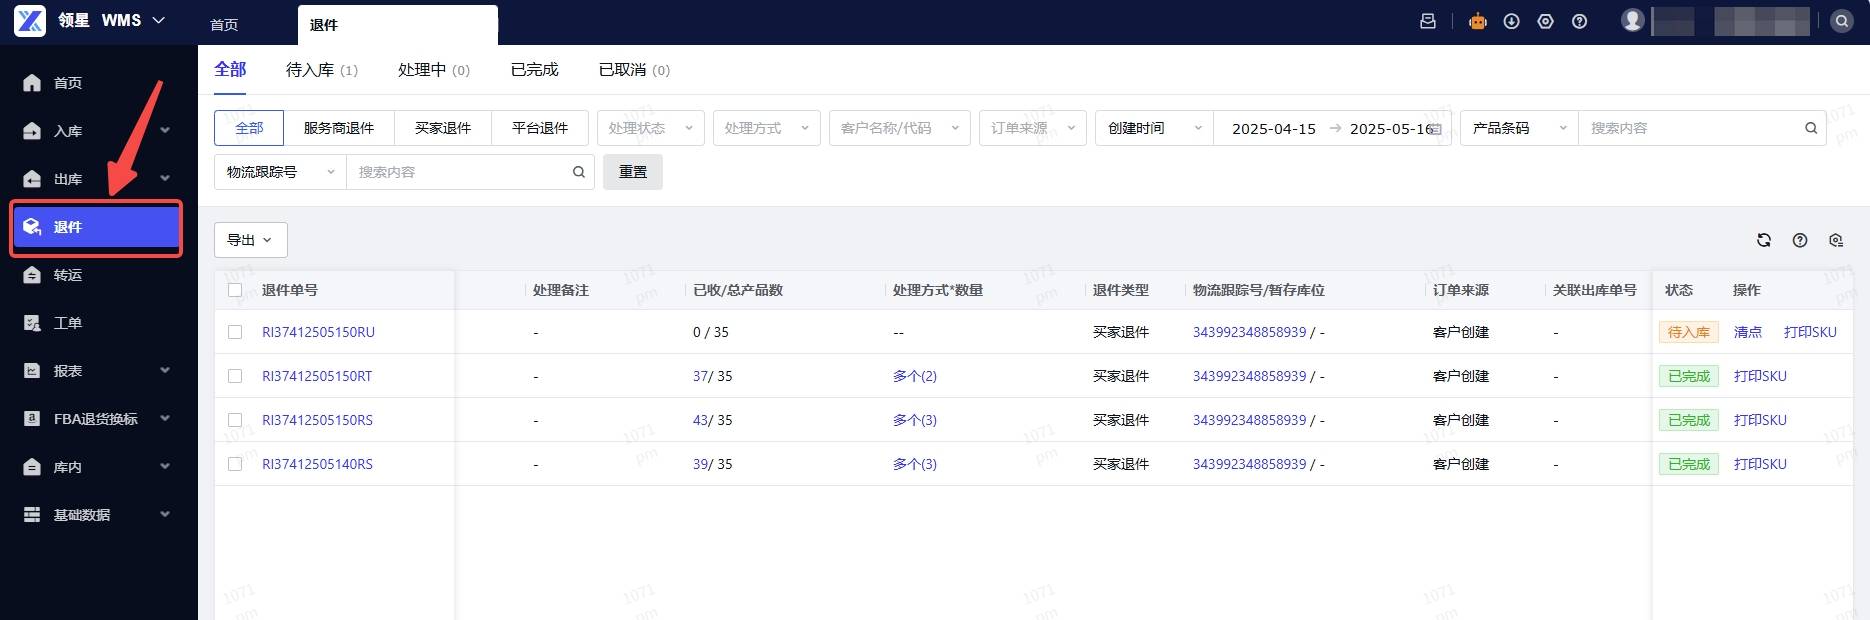The image size is (1870, 620).
Task: Click the global search icon at top right
Action: click(x=1842, y=21)
